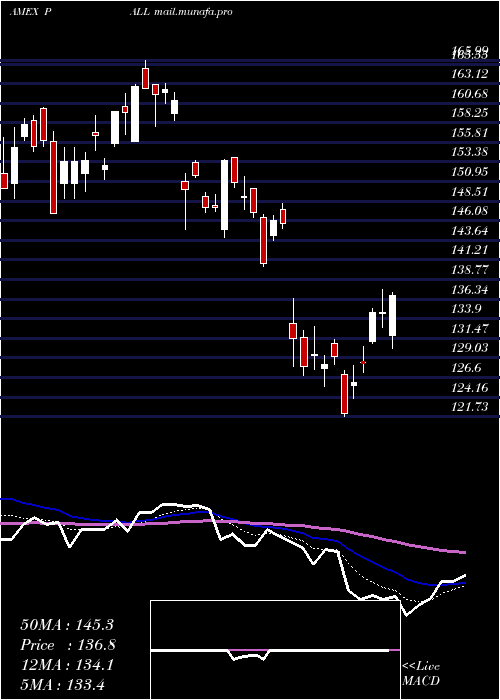The width and height of the screenshot is (500, 700).
Task: Click the 160.68 price axis label
Action: click(x=470, y=94)
